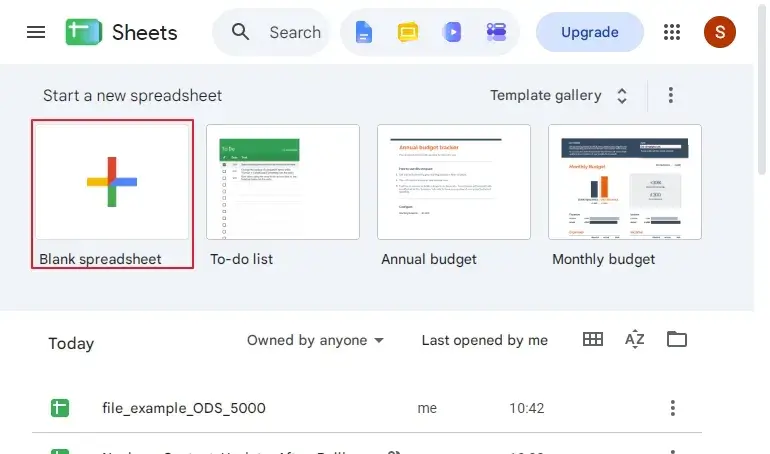Expand the Template gallery

[559, 95]
